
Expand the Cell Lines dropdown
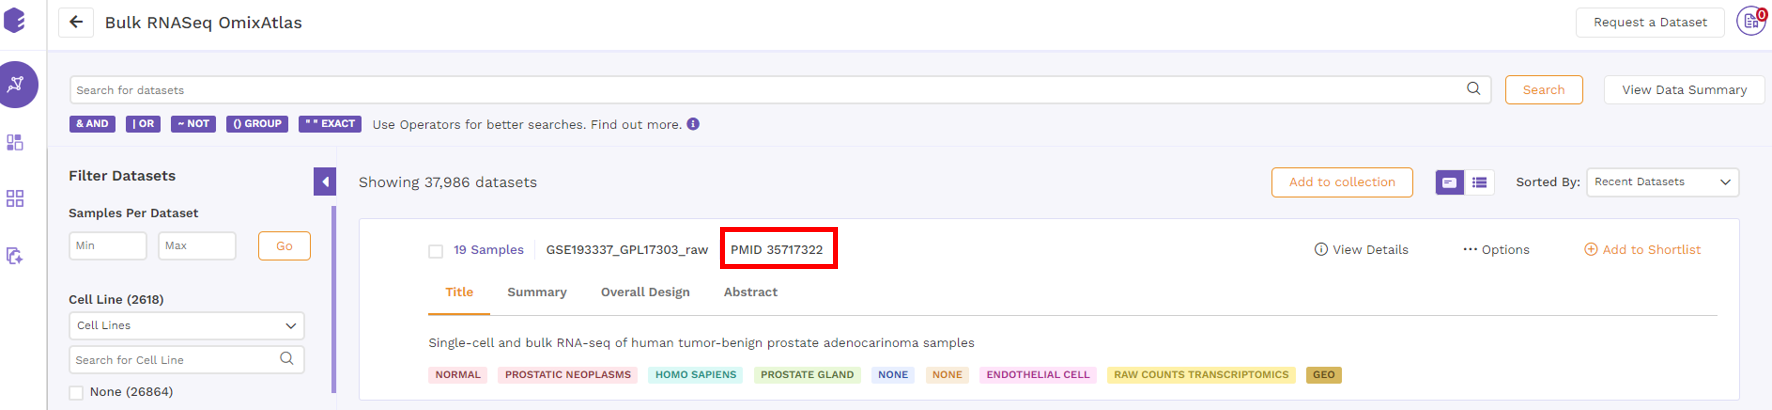tap(187, 326)
